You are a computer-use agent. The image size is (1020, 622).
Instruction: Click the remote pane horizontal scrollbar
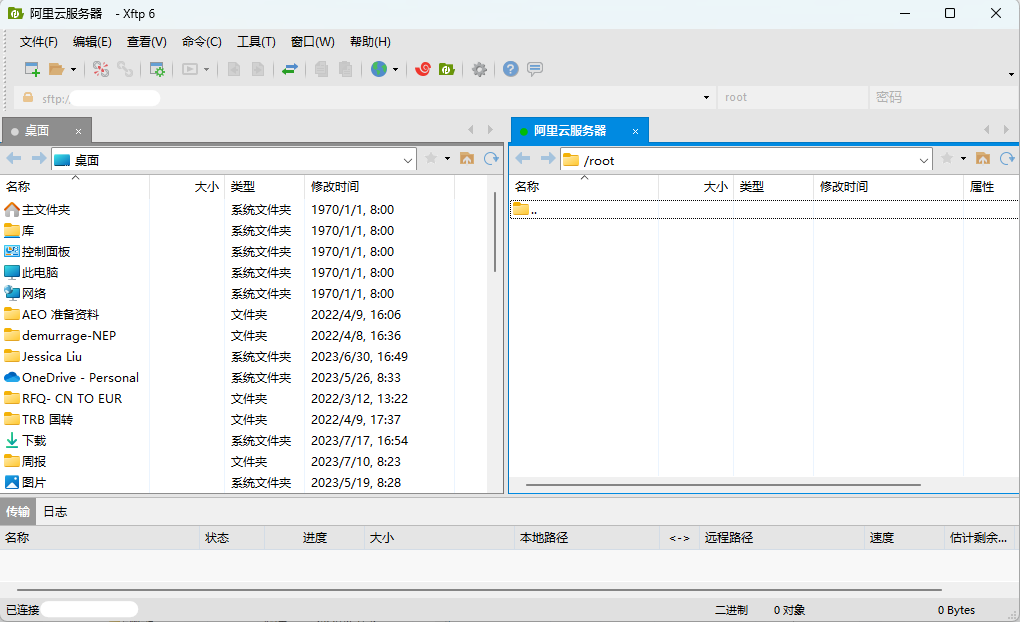click(x=723, y=485)
